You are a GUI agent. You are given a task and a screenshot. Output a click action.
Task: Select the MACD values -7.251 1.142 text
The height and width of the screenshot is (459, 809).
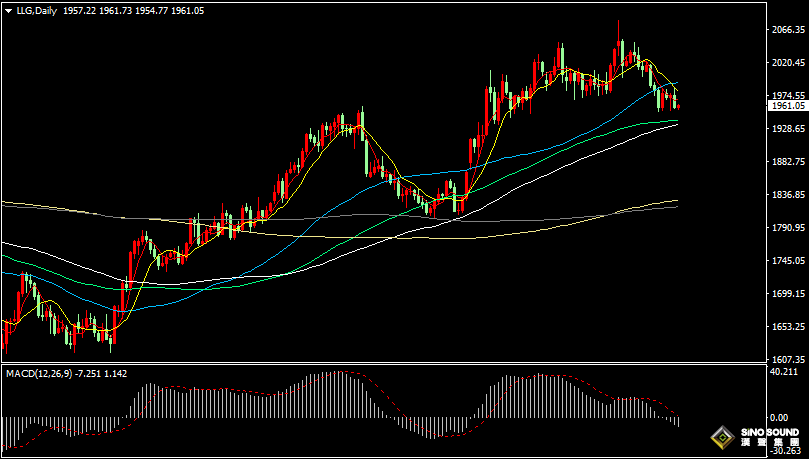click(101, 373)
